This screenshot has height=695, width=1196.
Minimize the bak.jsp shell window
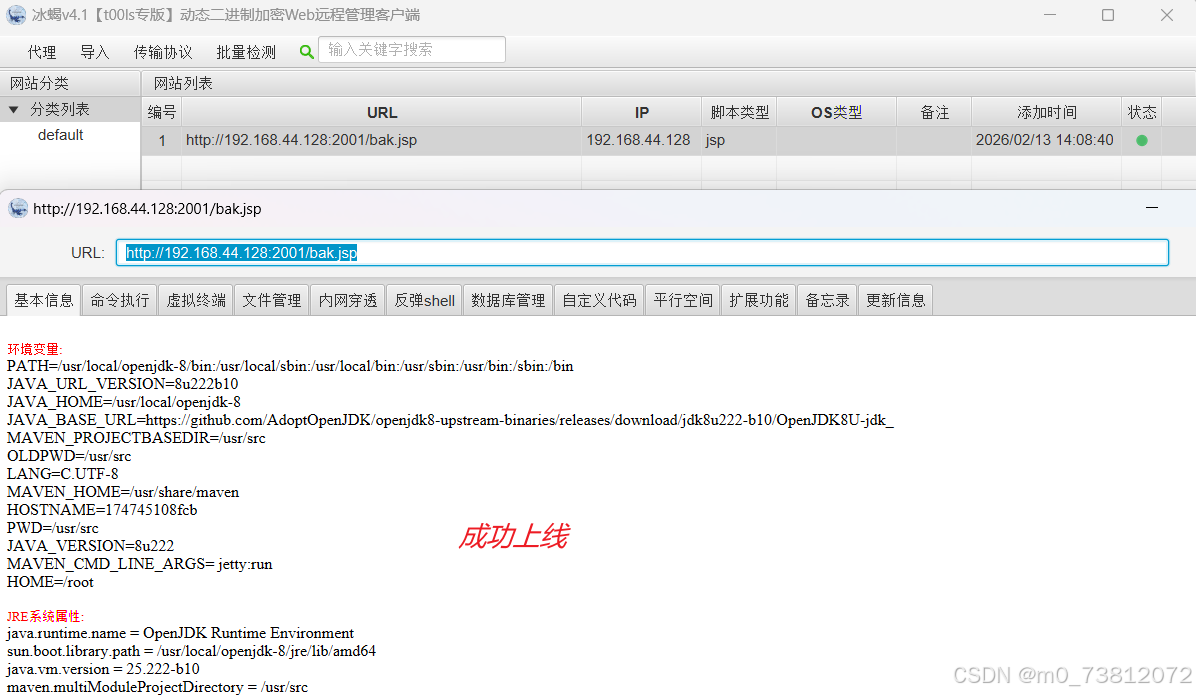click(1152, 208)
